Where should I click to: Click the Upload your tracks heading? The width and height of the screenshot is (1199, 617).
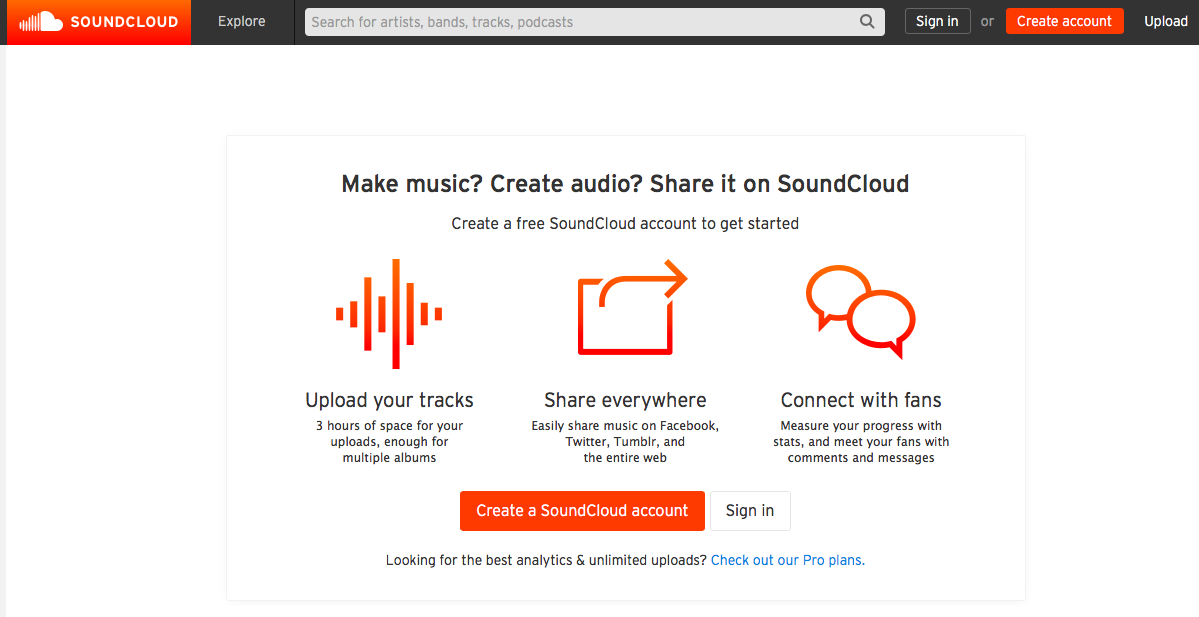point(389,400)
